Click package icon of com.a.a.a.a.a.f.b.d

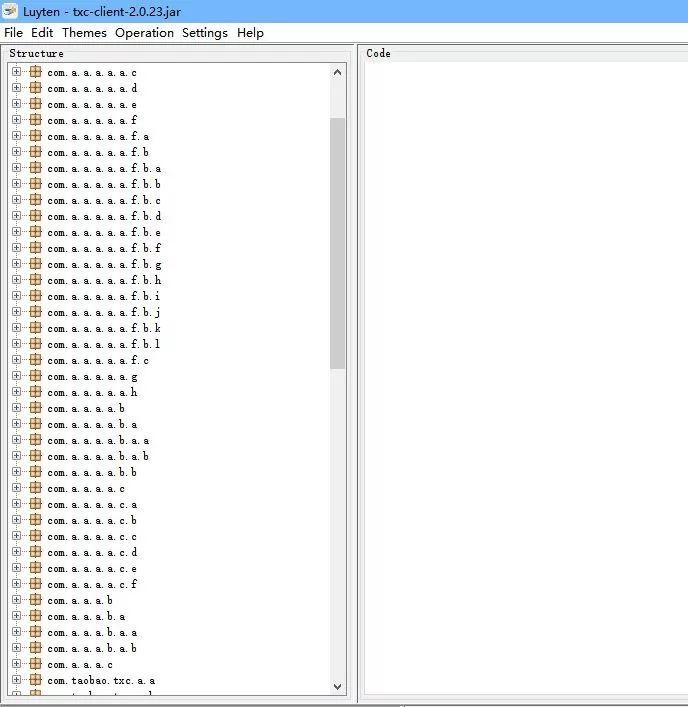pyautogui.click(x=36, y=216)
